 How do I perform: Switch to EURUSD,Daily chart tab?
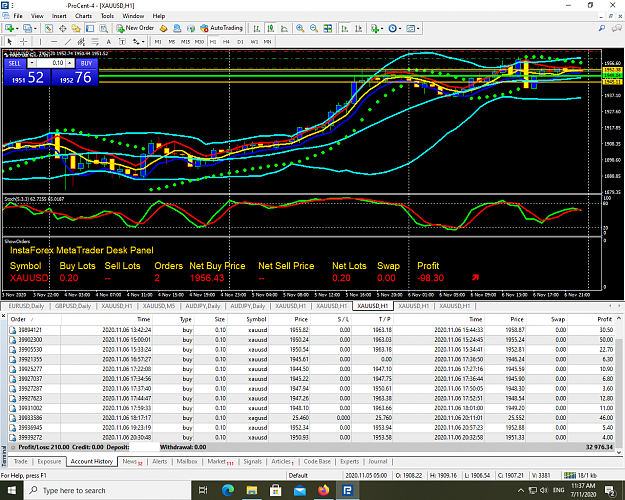point(26,306)
